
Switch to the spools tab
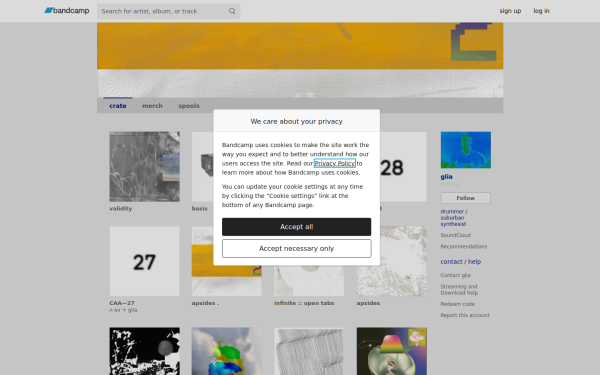tap(189, 106)
